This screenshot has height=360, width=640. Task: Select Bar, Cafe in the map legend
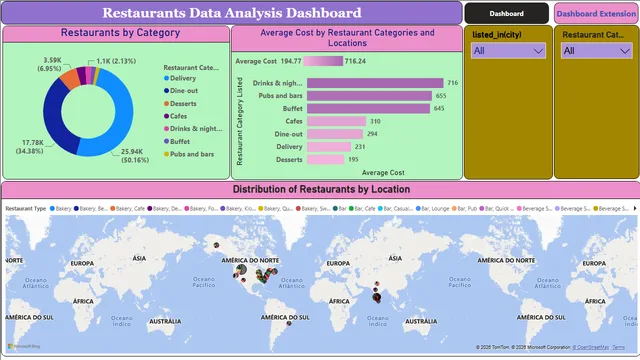[362, 208]
